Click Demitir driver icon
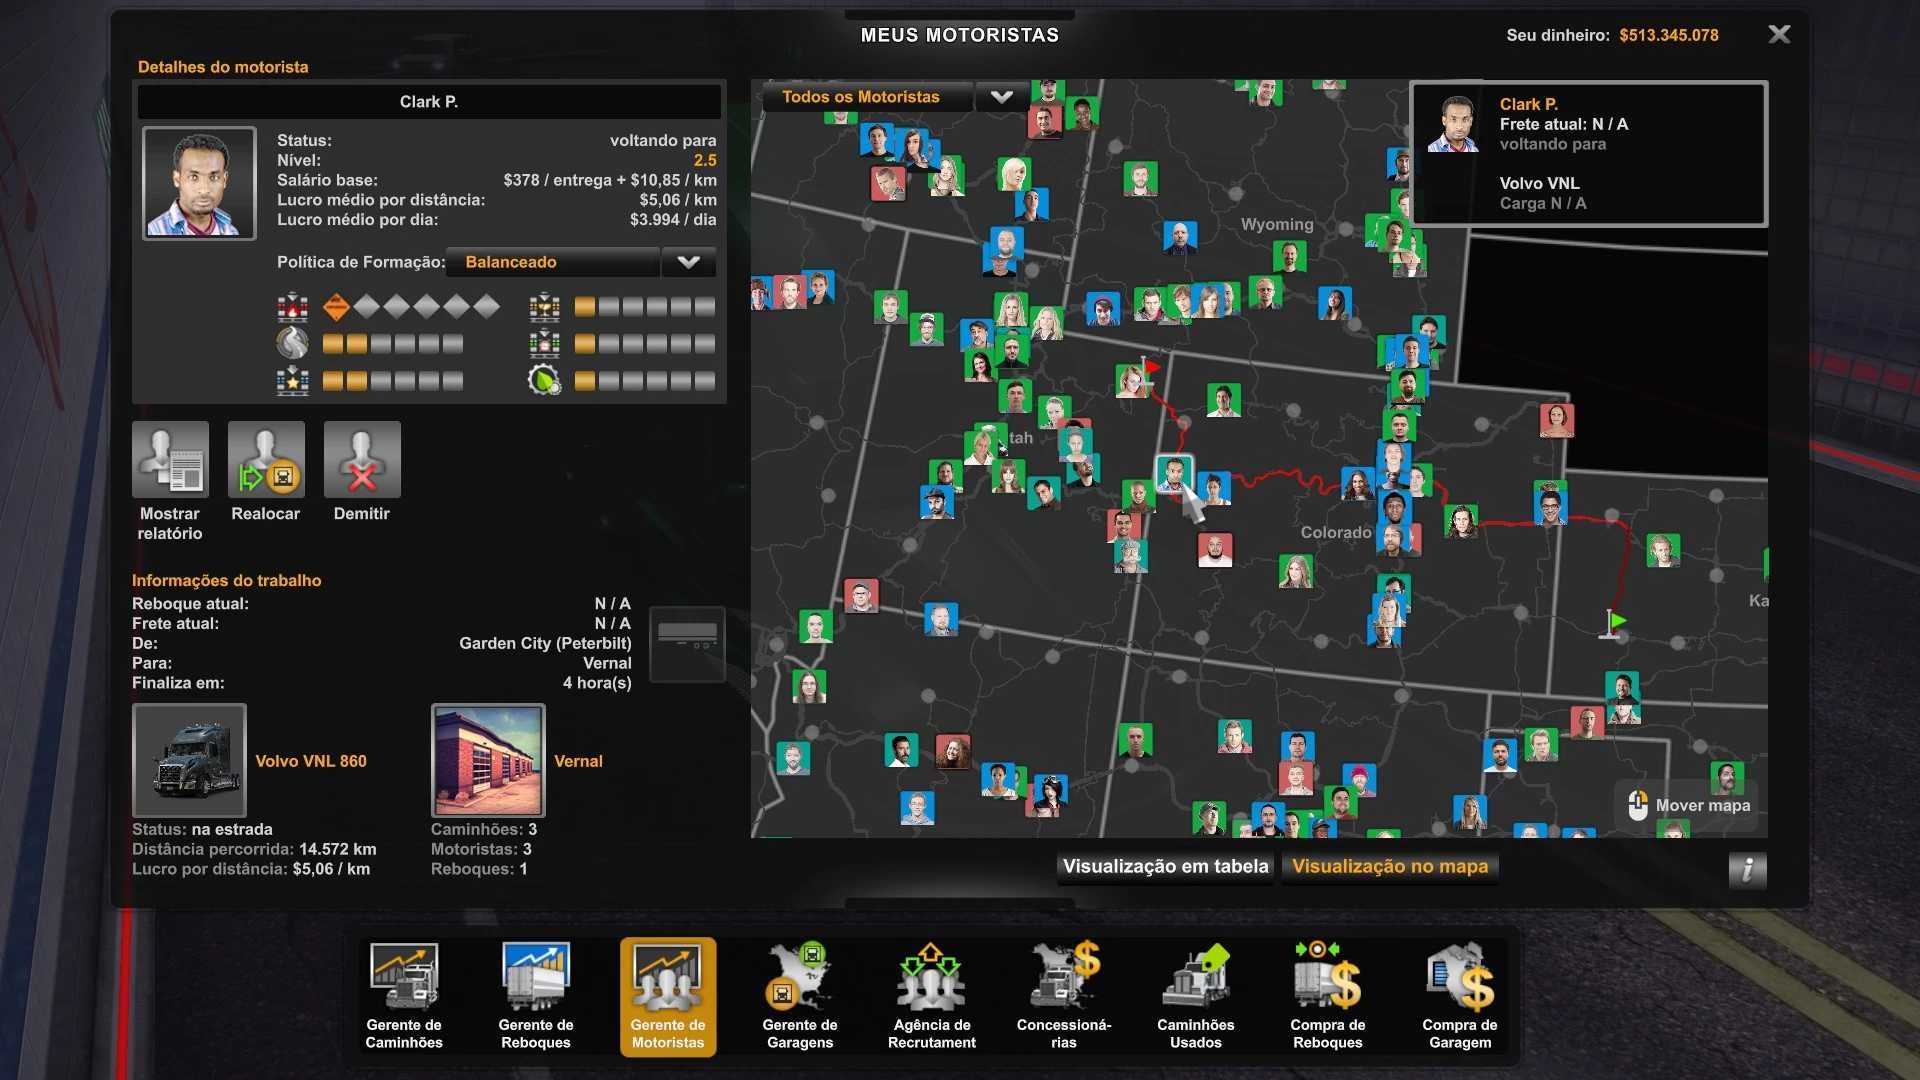 (362, 460)
